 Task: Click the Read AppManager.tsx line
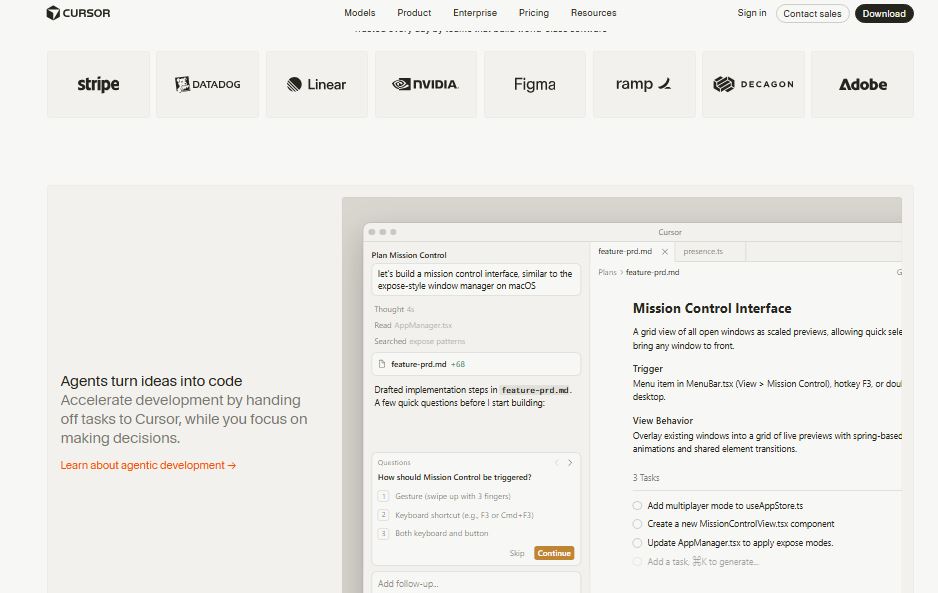point(413,326)
